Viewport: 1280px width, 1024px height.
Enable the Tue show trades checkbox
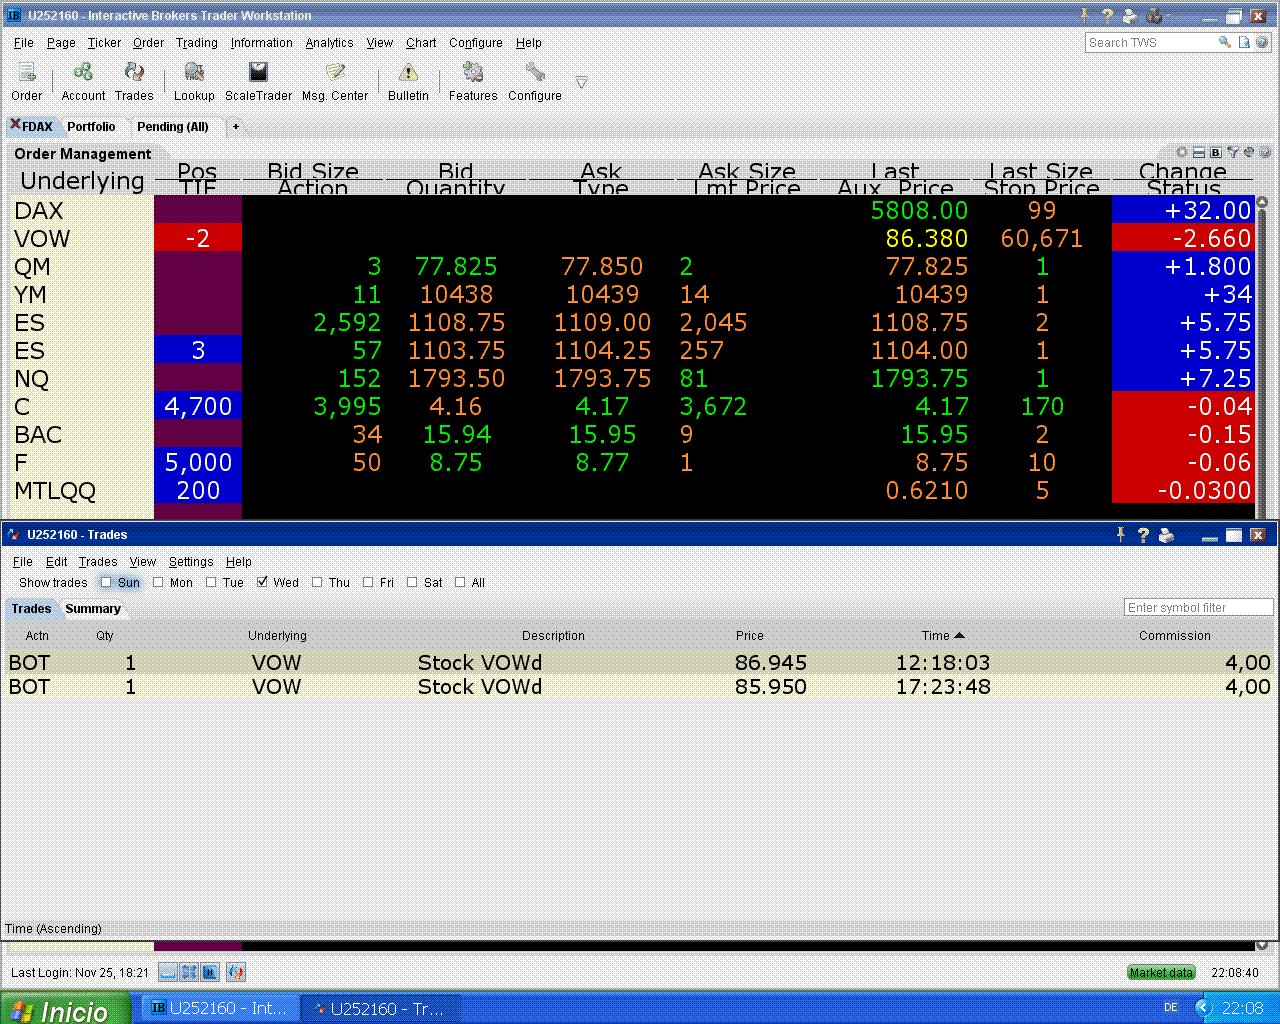(211, 582)
